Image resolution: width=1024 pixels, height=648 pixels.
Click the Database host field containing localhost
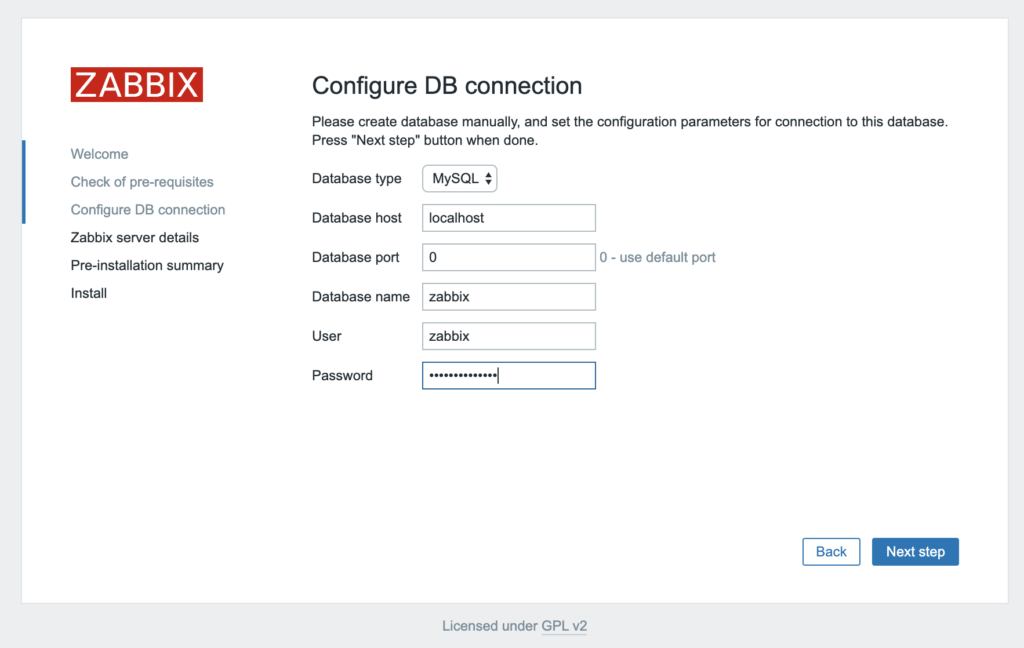tap(508, 218)
